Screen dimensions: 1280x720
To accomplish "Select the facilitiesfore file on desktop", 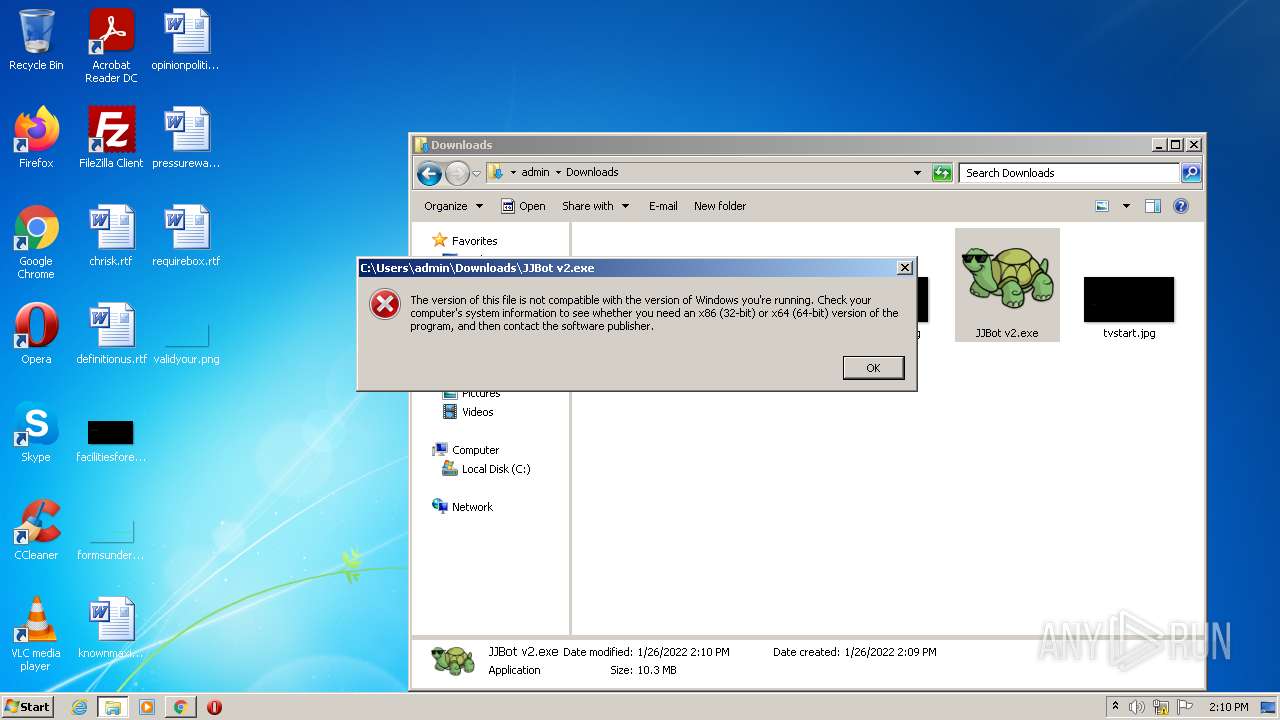I will pyautogui.click(x=111, y=440).
